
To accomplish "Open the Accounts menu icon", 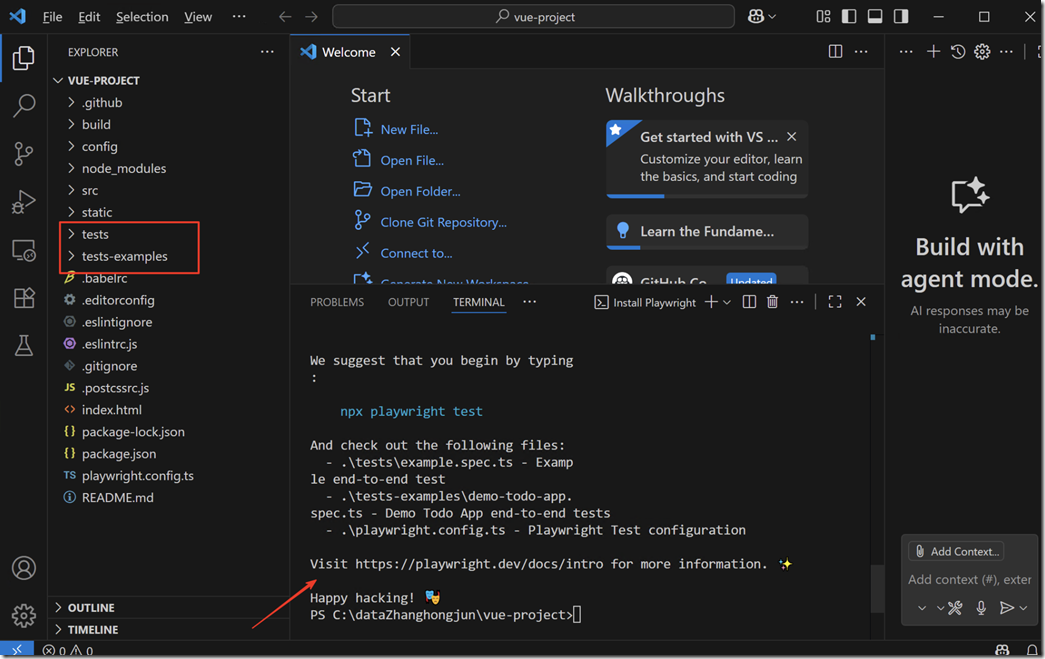I will 23,568.
